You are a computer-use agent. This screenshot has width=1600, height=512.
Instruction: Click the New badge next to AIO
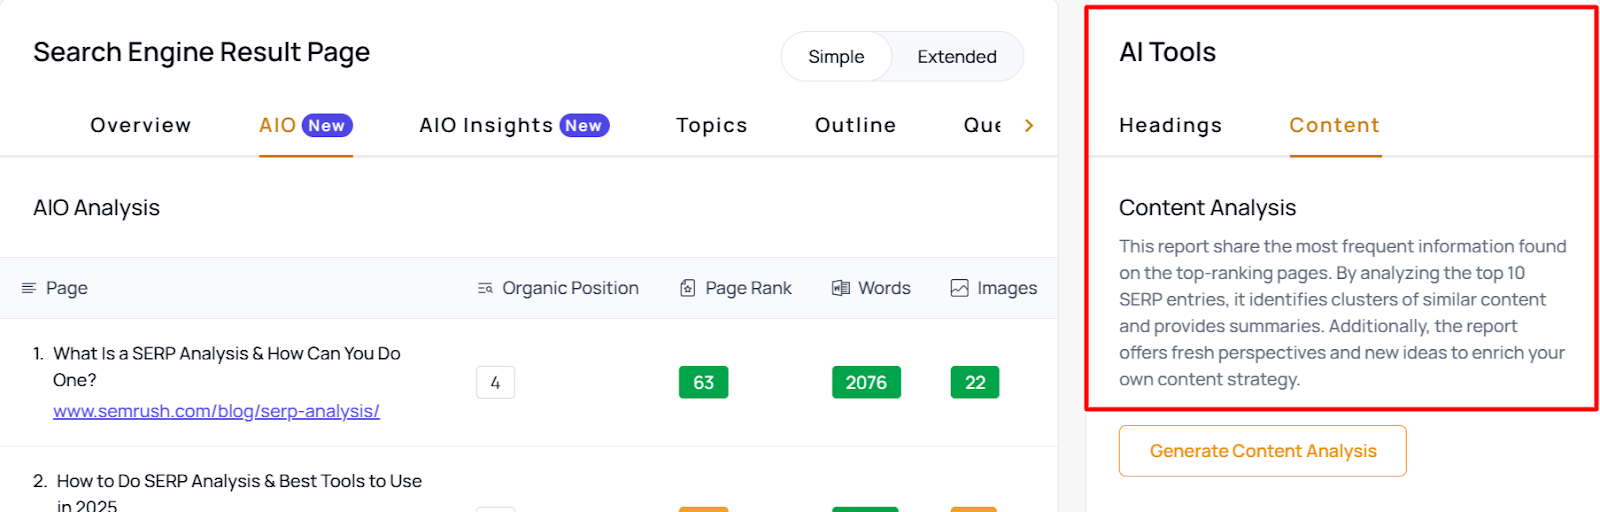point(327,125)
